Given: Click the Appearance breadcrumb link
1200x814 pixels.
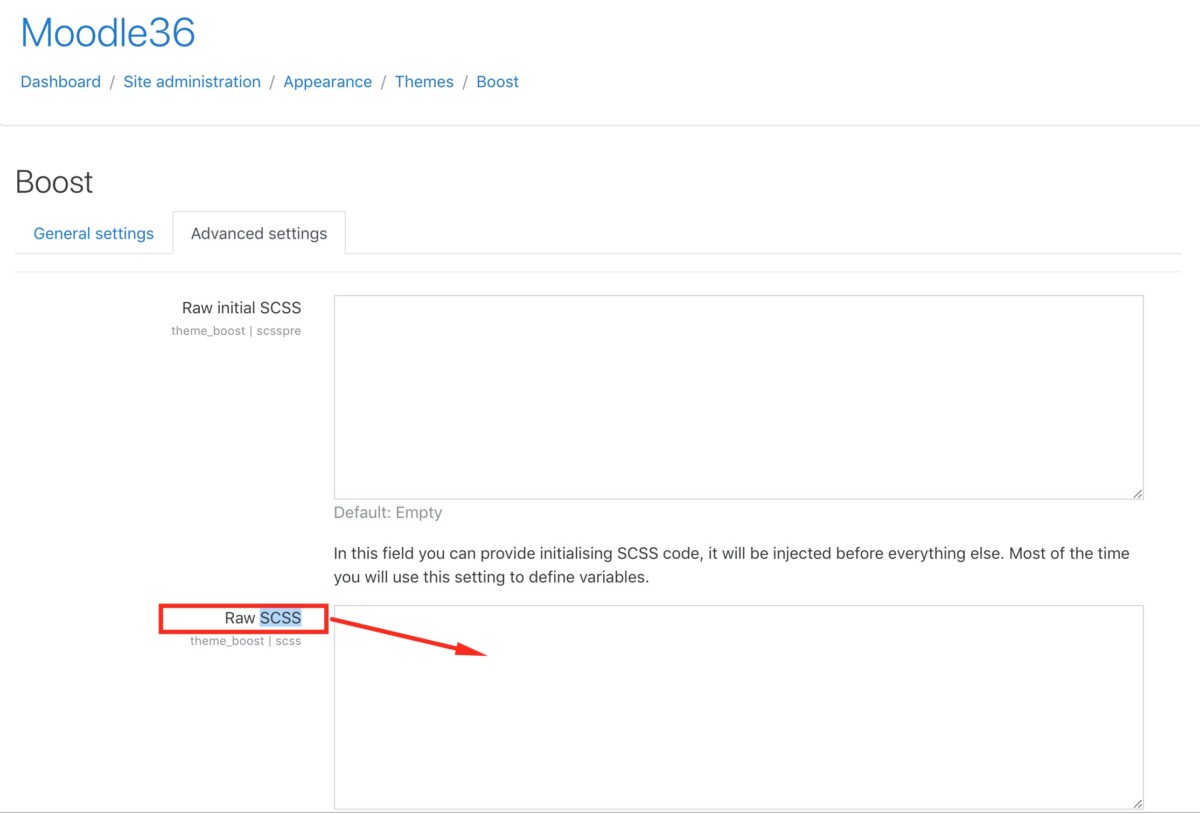Looking at the screenshot, I should pyautogui.click(x=327, y=82).
